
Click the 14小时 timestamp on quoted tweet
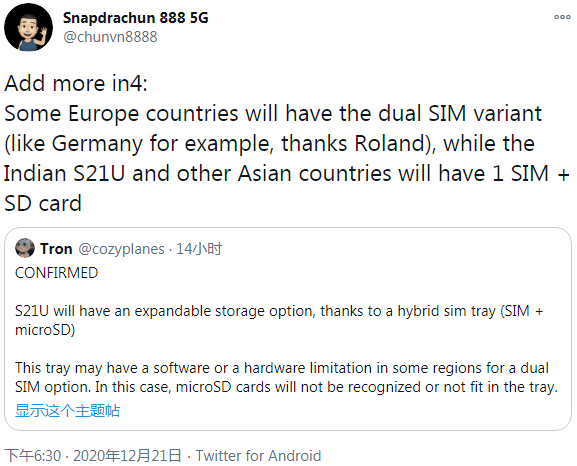[199, 249]
